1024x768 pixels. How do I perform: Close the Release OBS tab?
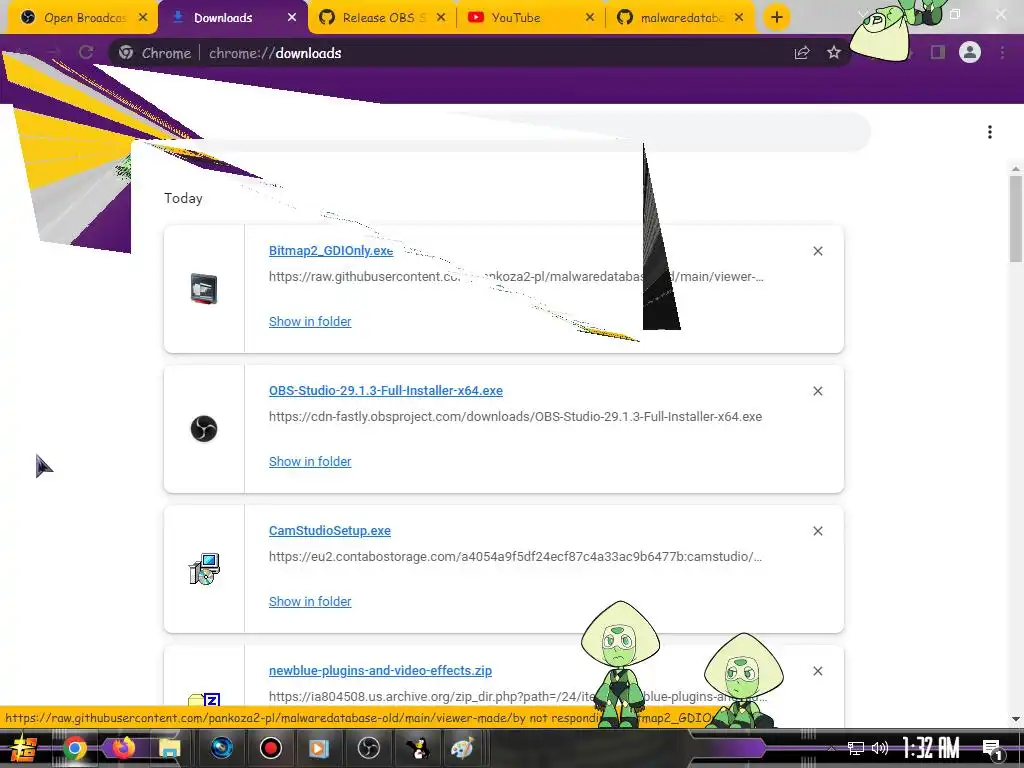click(x=441, y=18)
